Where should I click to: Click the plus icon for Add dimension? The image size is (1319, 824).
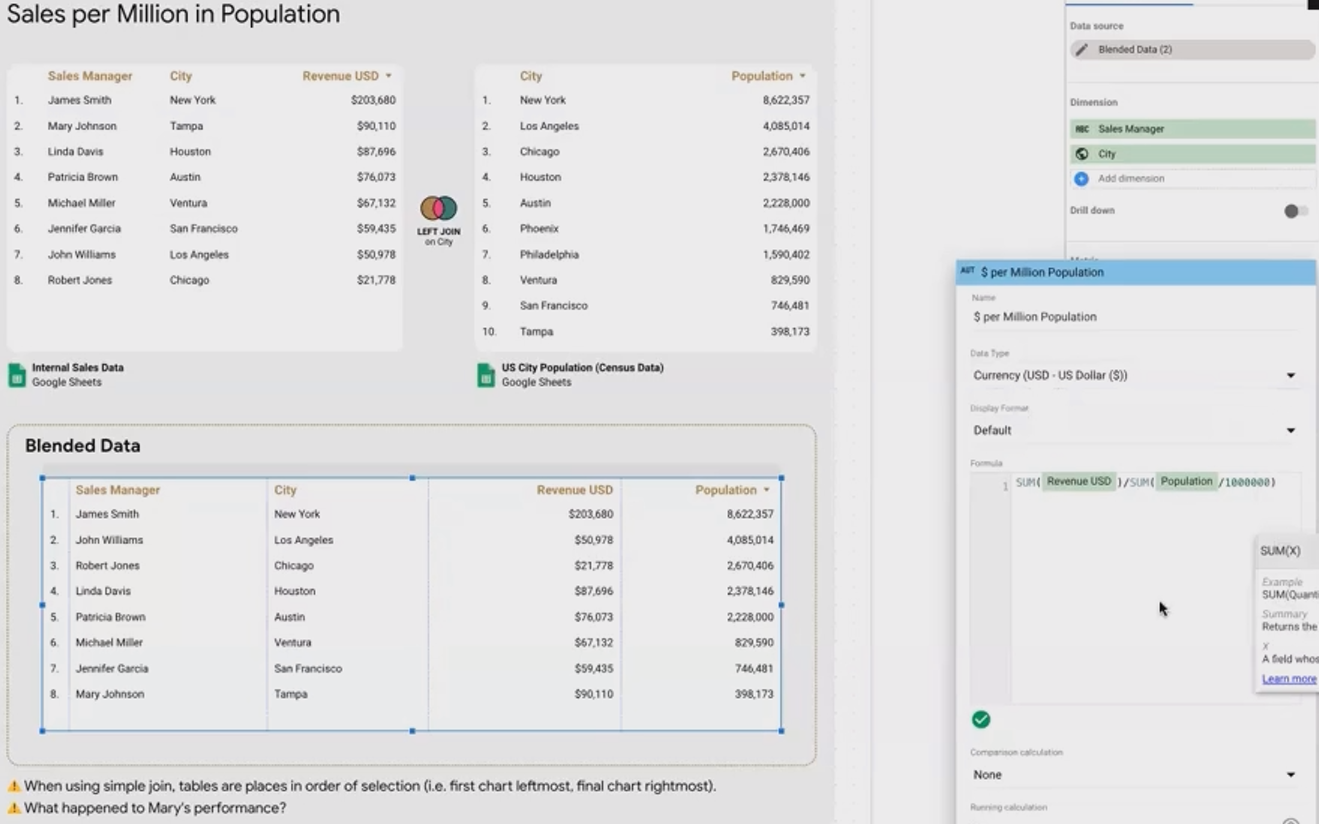(1081, 179)
